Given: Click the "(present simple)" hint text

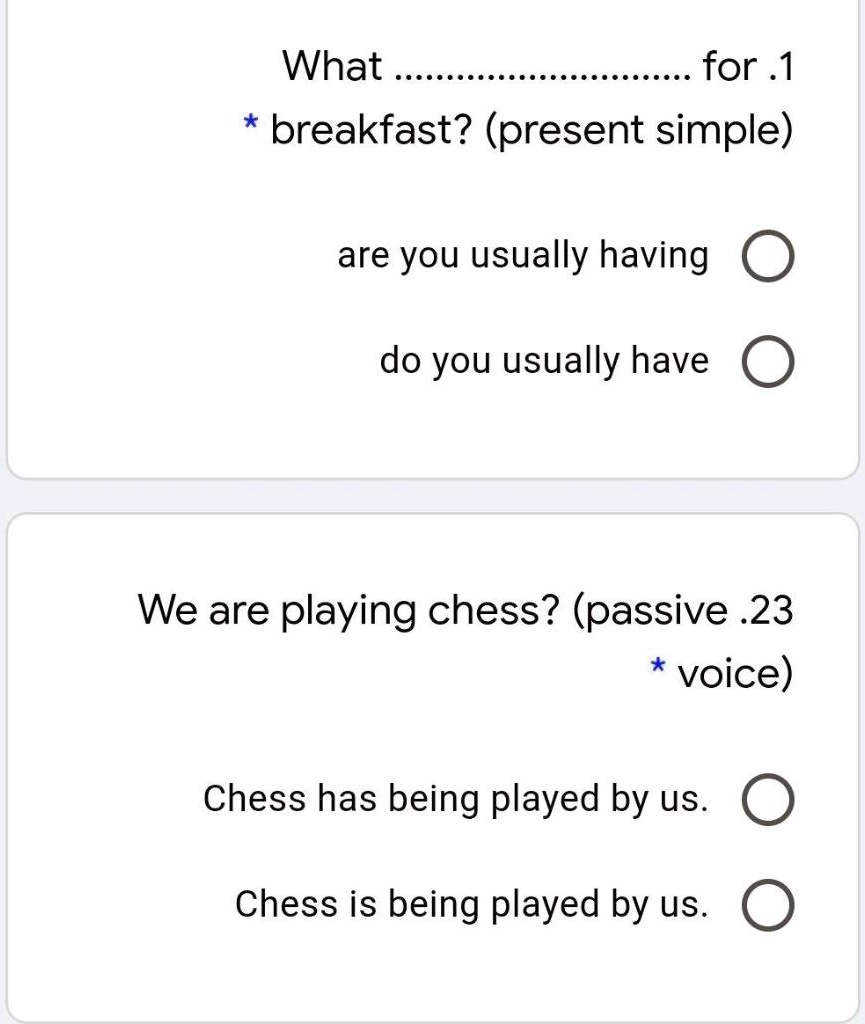Looking at the screenshot, I should pyautogui.click(x=638, y=130).
